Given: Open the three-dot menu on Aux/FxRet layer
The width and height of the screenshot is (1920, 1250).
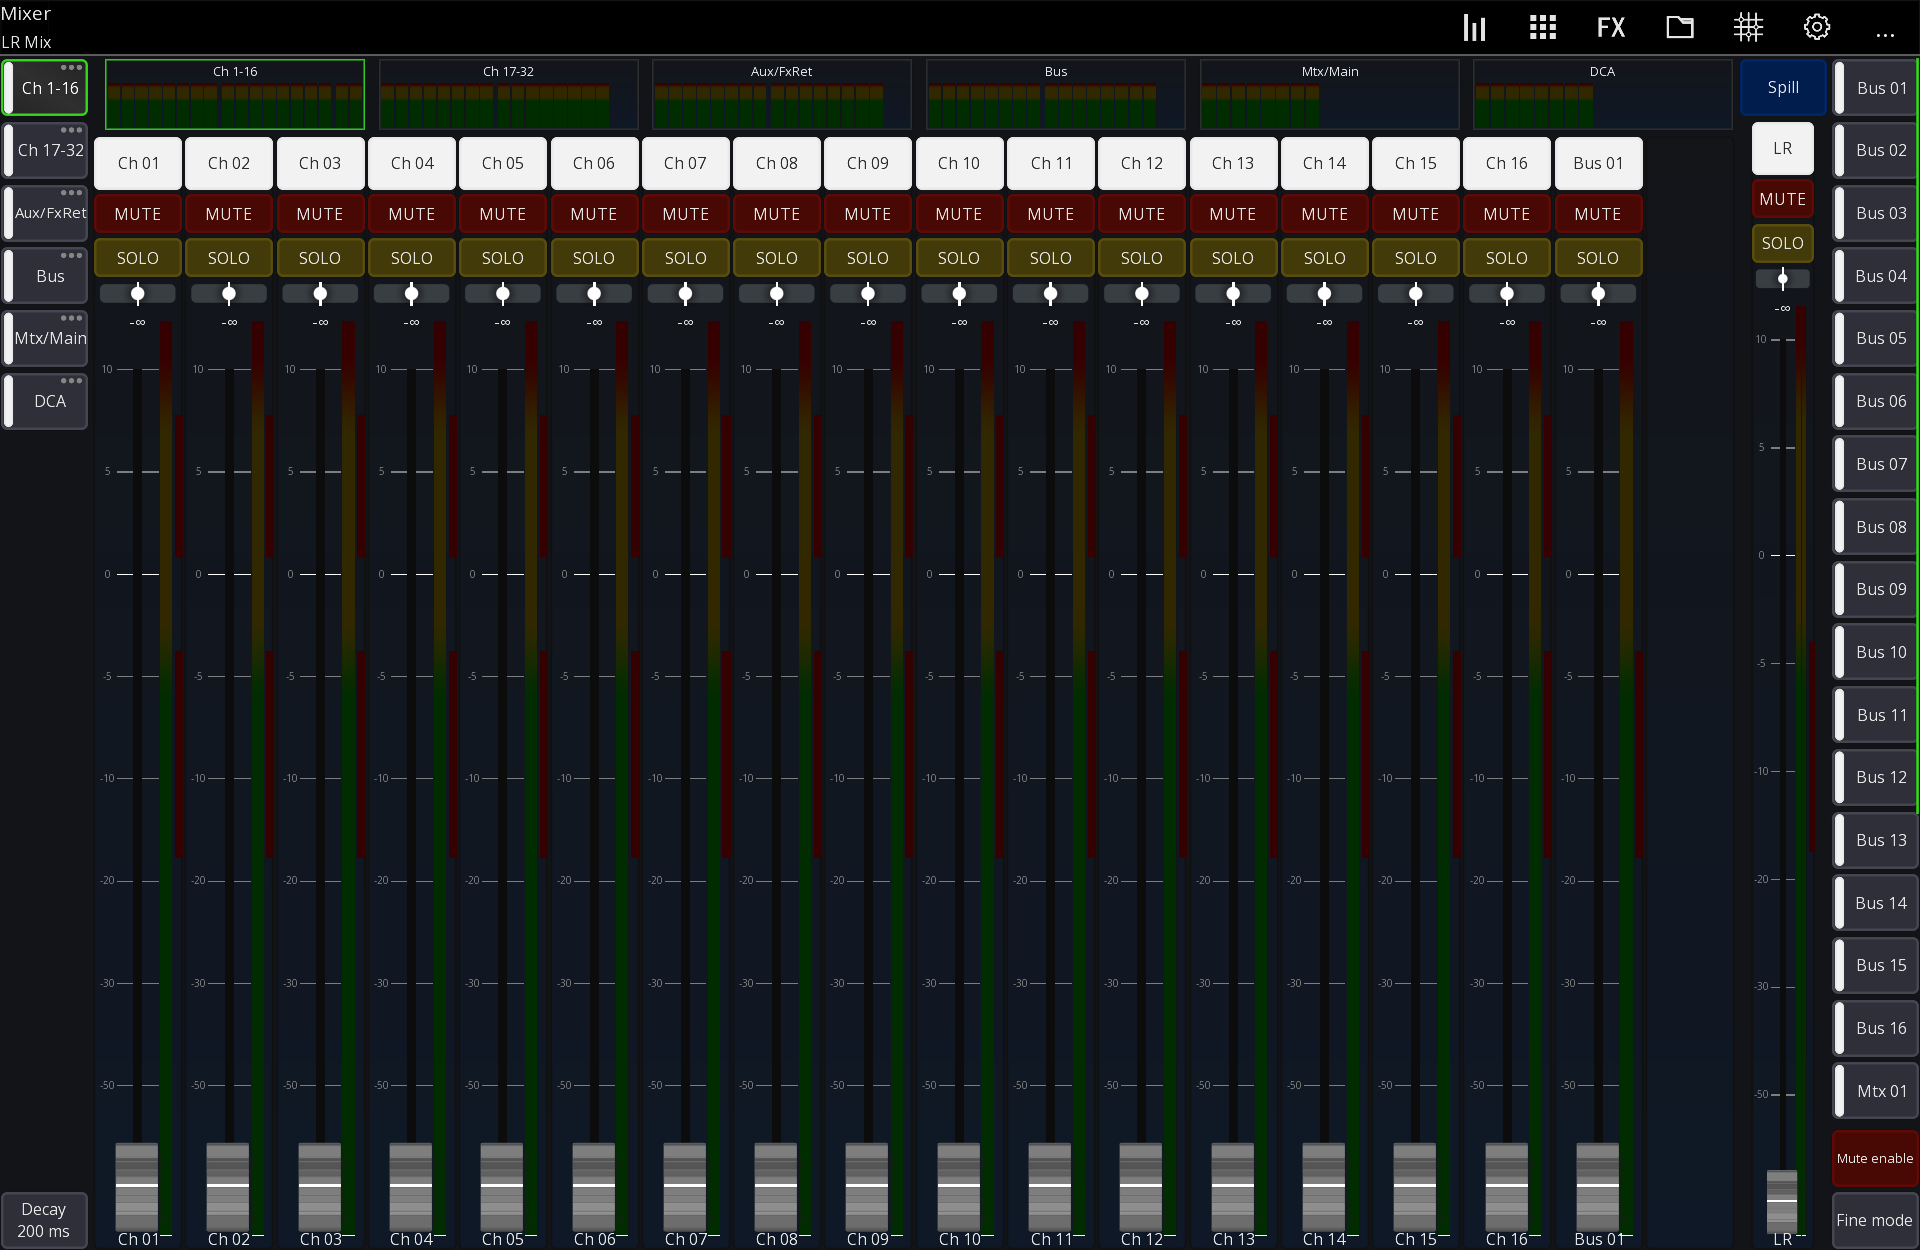Looking at the screenshot, I should click(71, 193).
